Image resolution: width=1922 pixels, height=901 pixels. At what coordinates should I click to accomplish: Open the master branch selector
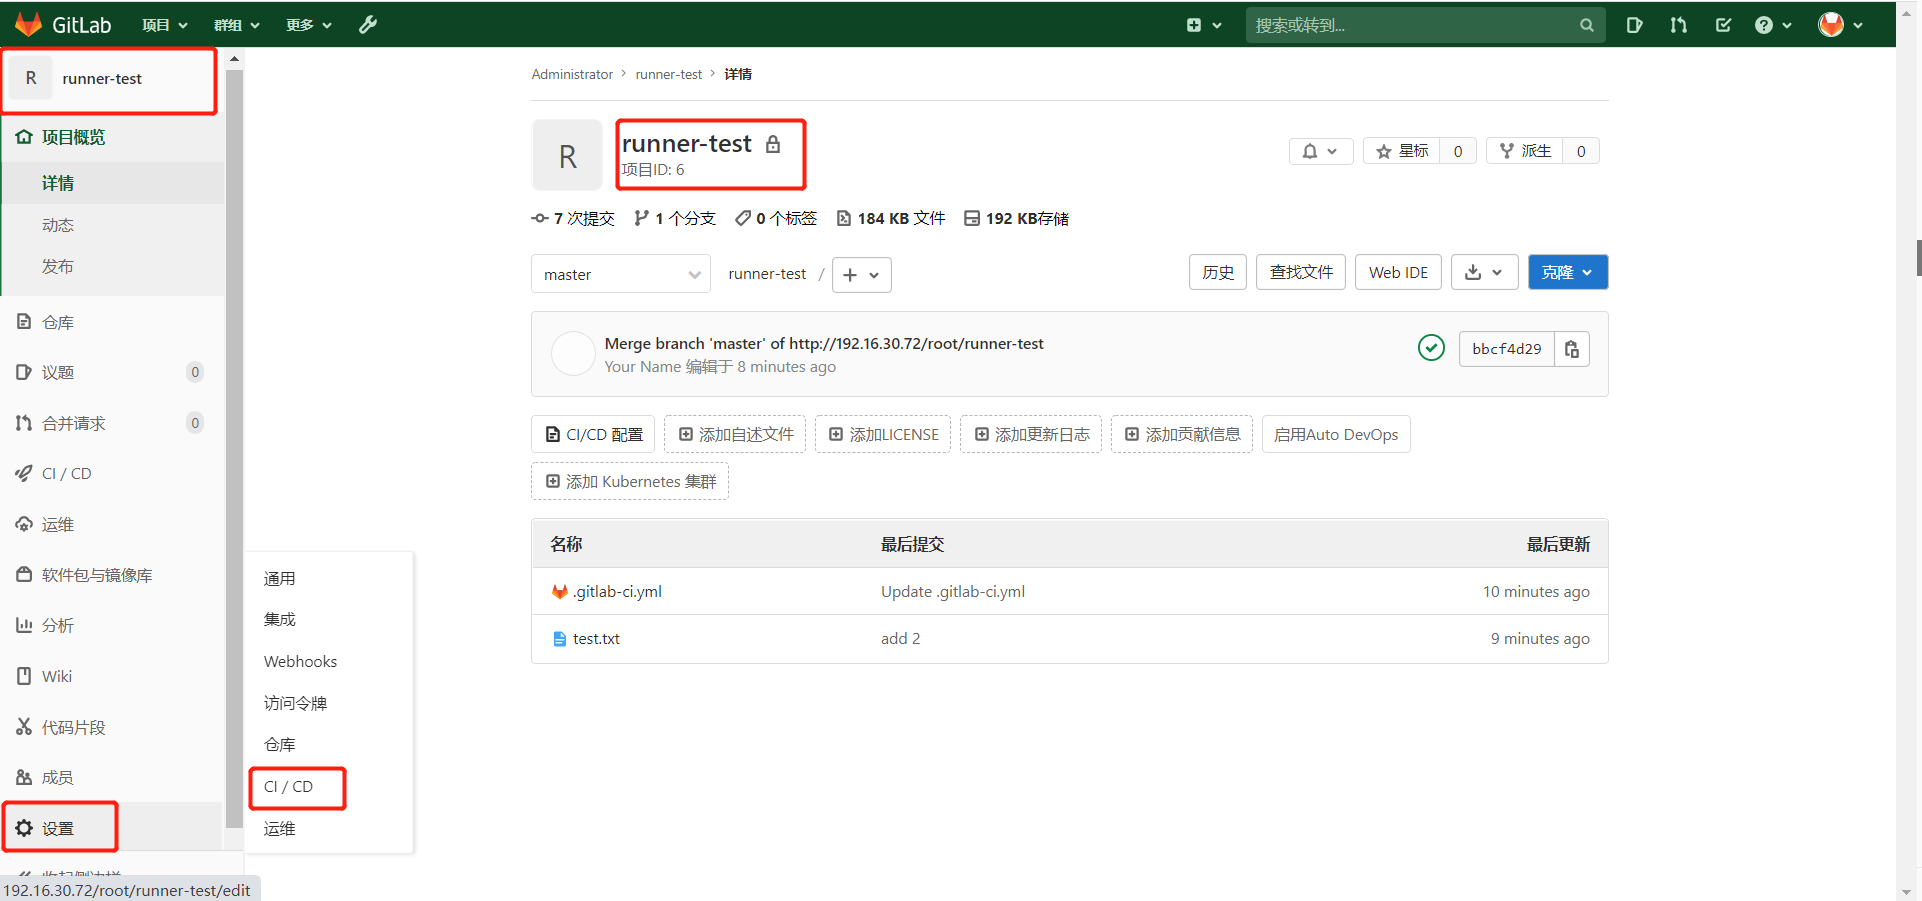click(x=621, y=274)
